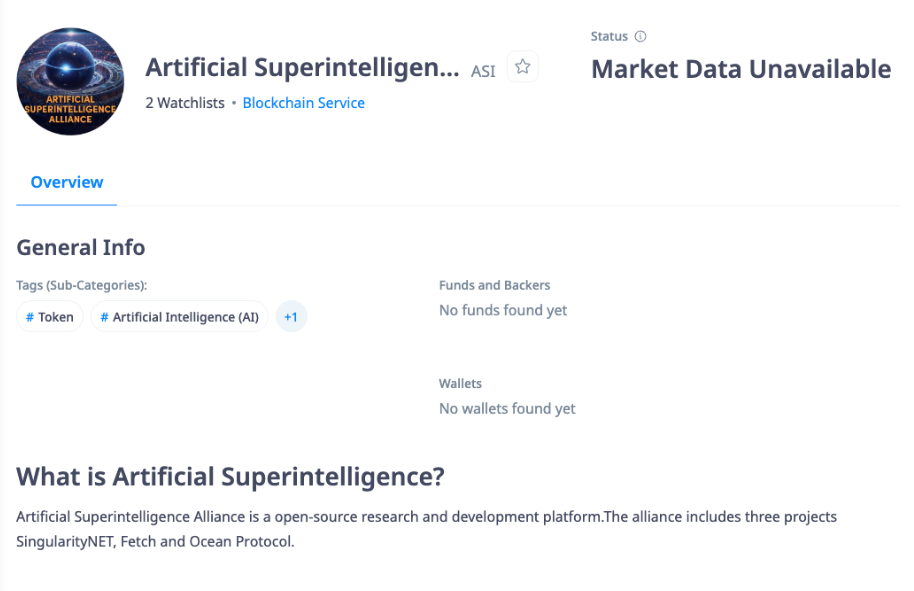The image size is (914, 591).
Task: Select the Artificial Intelligence (AI) tag
Action: tap(180, 316)
